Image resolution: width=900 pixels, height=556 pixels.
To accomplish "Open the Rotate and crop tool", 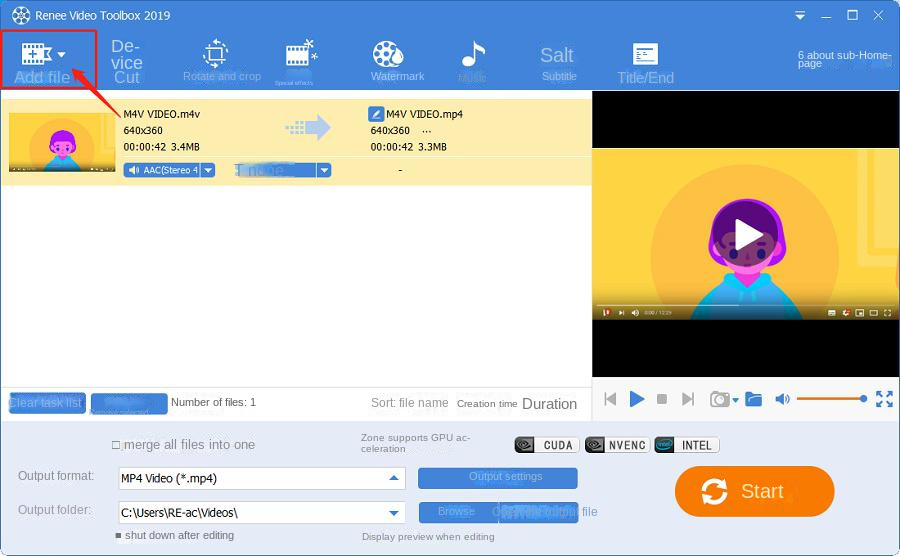I will click(x=216, y=59).
